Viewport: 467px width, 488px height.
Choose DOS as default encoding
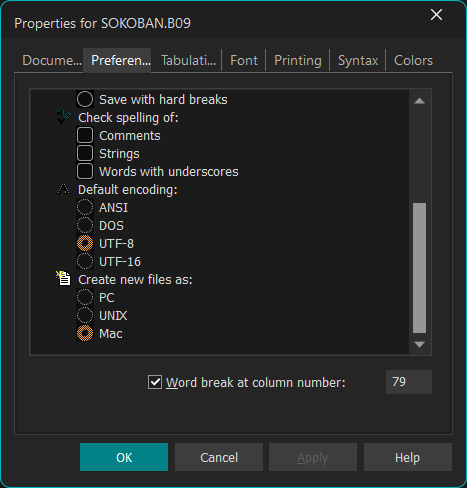click(x=85, y=225)
